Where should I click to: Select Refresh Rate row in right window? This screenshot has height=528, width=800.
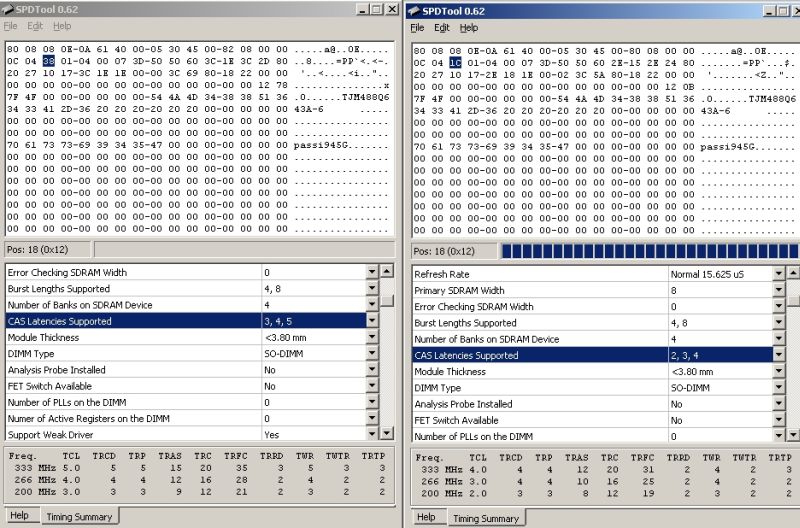(x=592, y=274)
